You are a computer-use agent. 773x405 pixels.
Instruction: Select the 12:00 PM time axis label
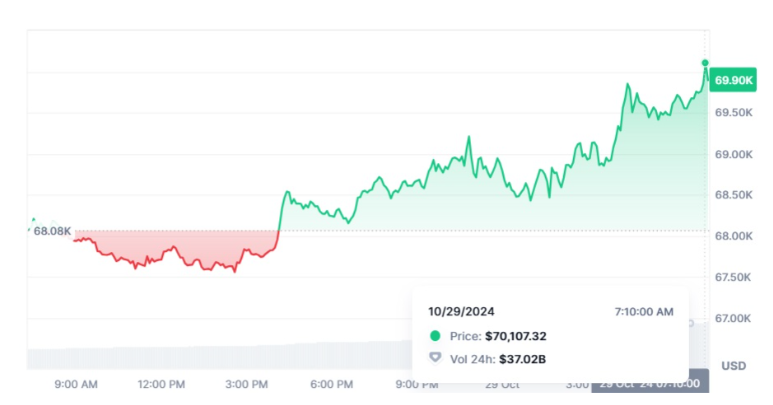[x=161, y=384]
